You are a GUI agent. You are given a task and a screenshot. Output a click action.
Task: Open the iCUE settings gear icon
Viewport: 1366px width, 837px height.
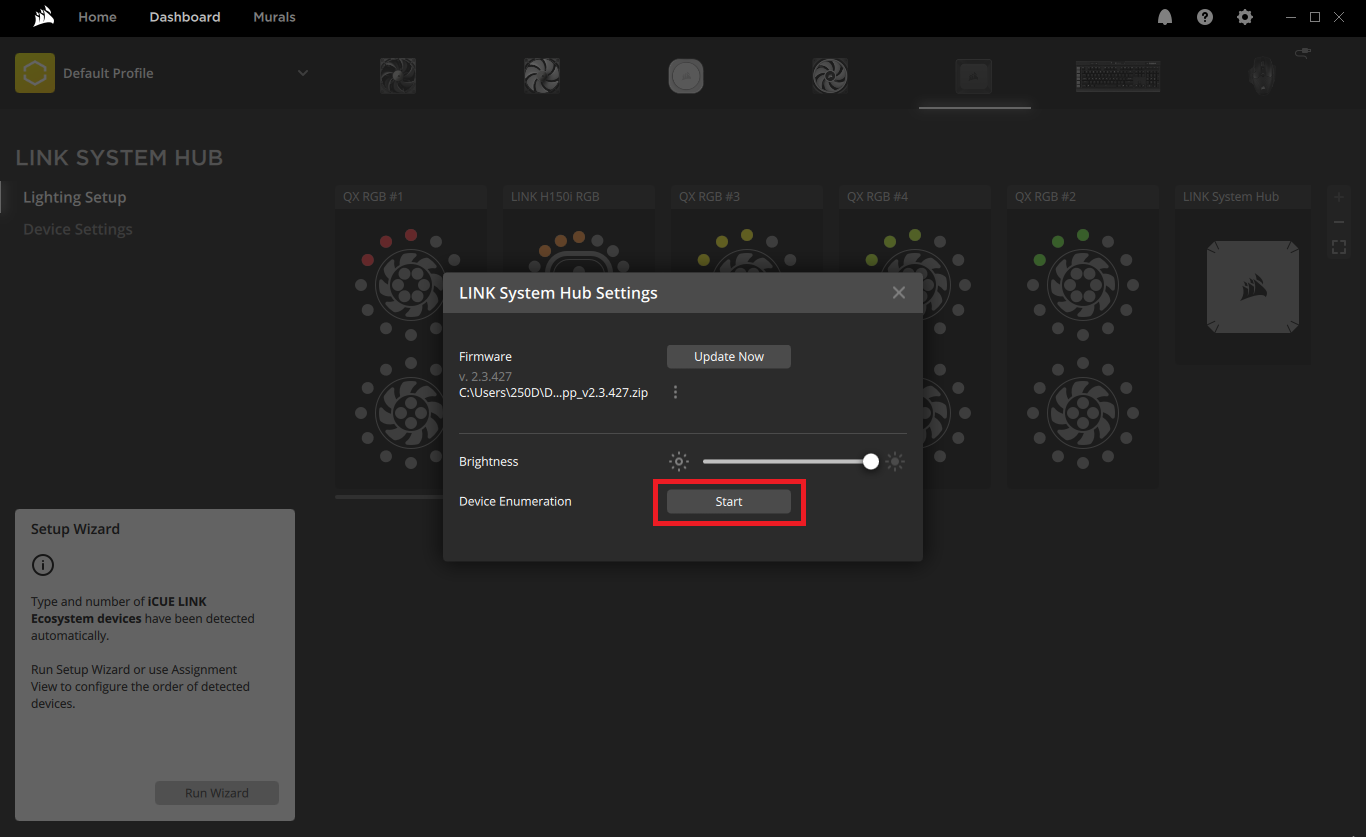pyautogui.click(x=1244, y=17)
